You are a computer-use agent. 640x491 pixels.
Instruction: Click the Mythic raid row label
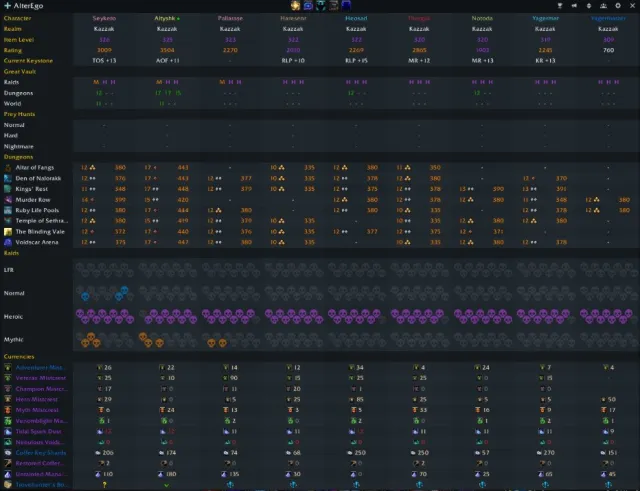[x=13, y=339]
